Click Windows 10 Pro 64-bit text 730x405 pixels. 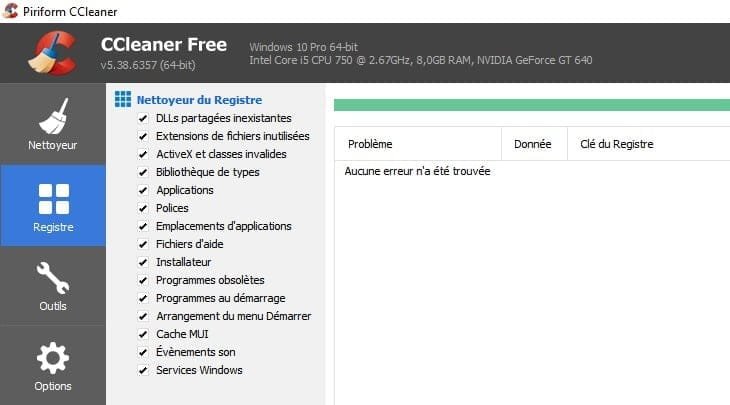(304, 47)
